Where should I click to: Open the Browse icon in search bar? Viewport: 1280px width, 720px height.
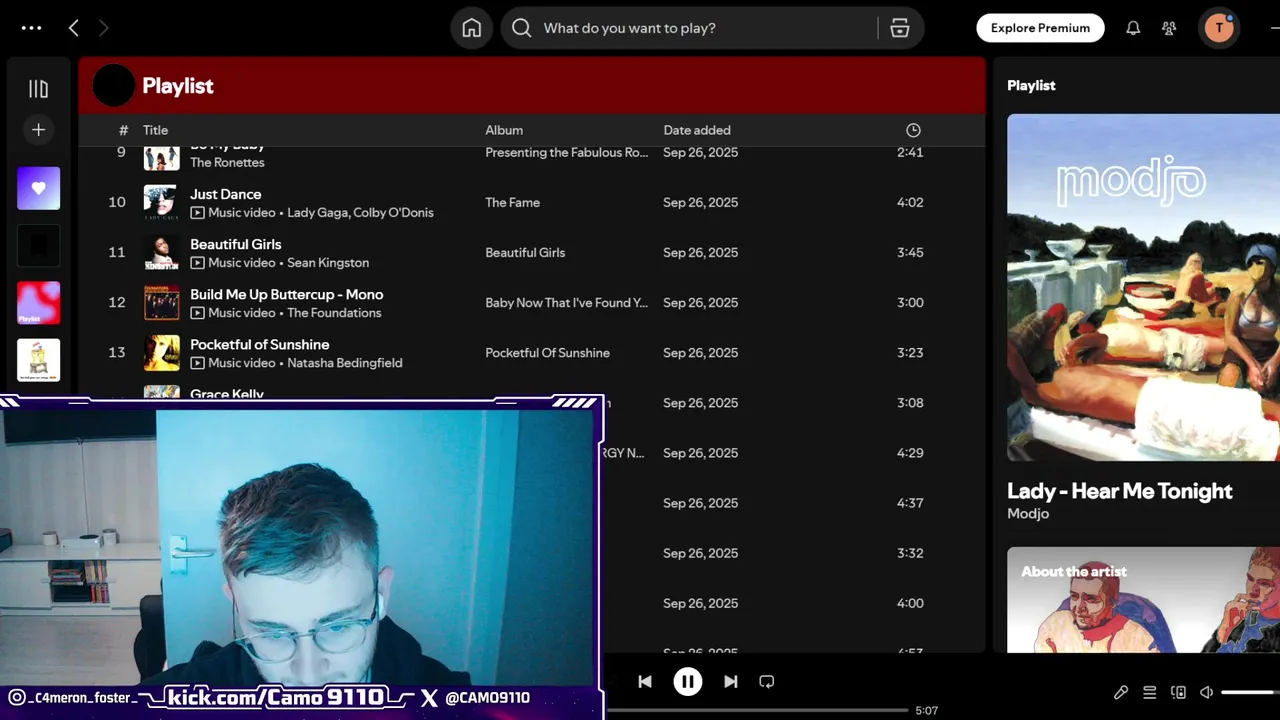coord(900,28)
